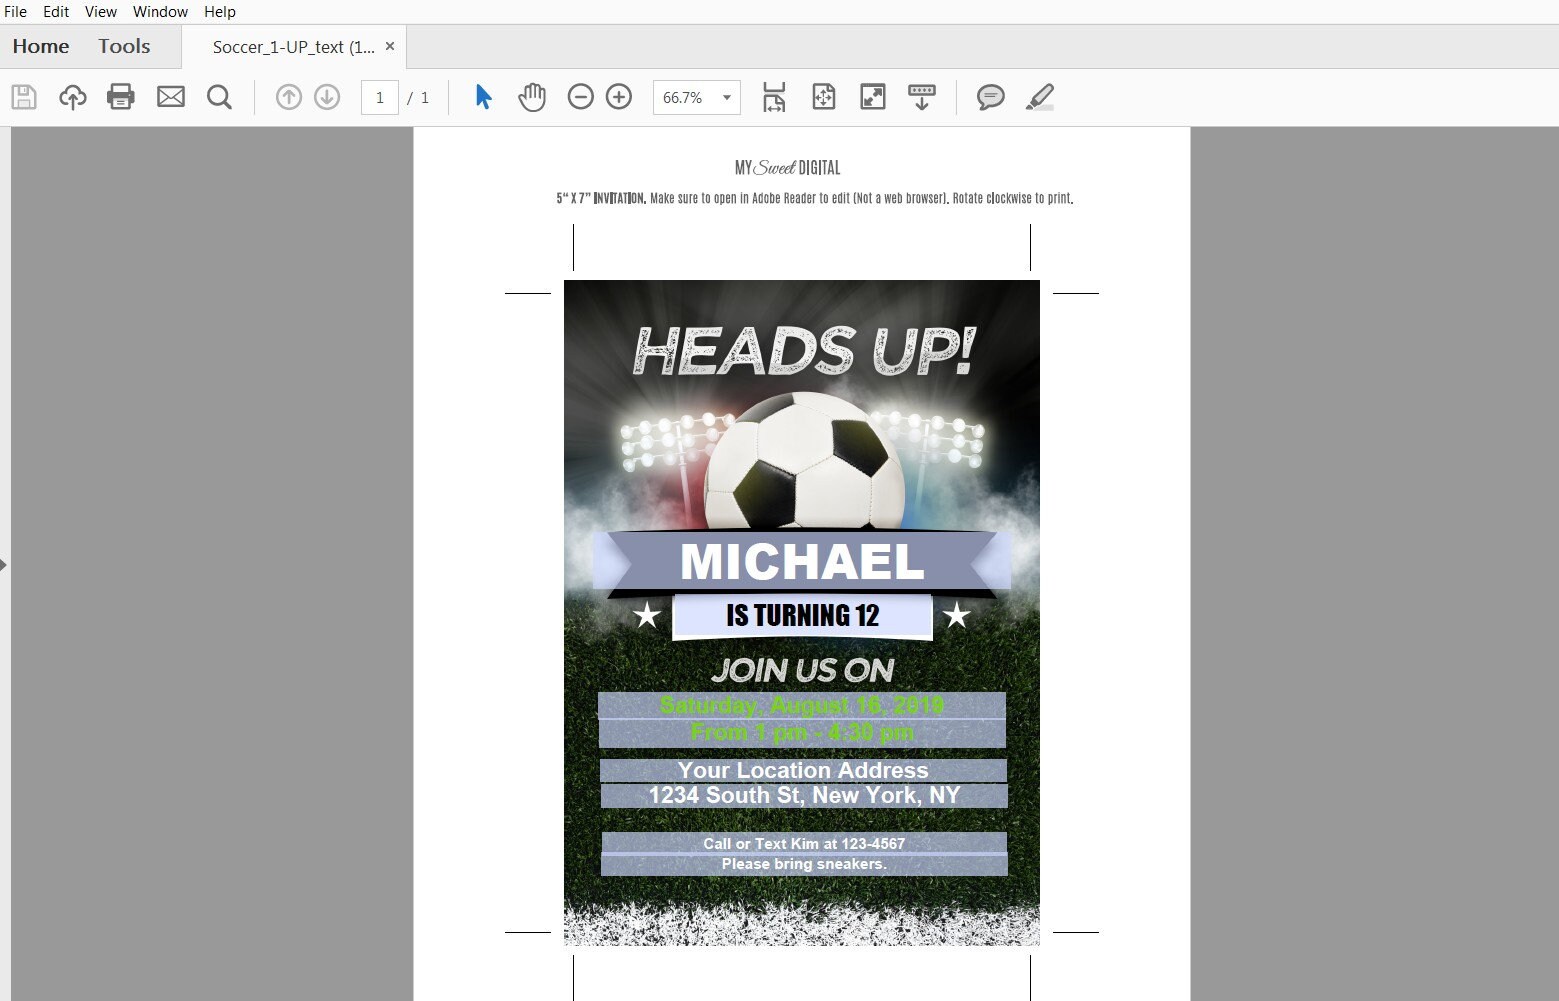Open the View menu
Viewport: 1559px width, 1001px height.
tap(100, 12)
